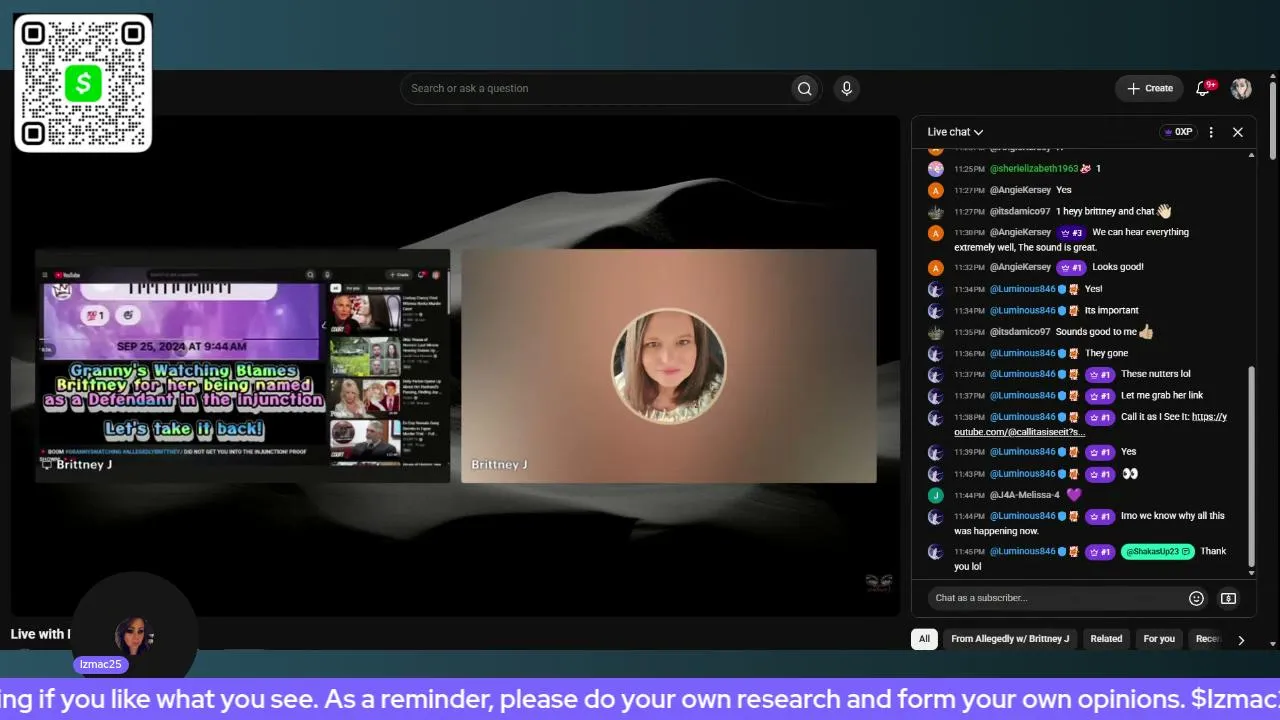This screenshot has width=1280, height=720.
Task: Select the All chip
Action: tap(924, 639)
